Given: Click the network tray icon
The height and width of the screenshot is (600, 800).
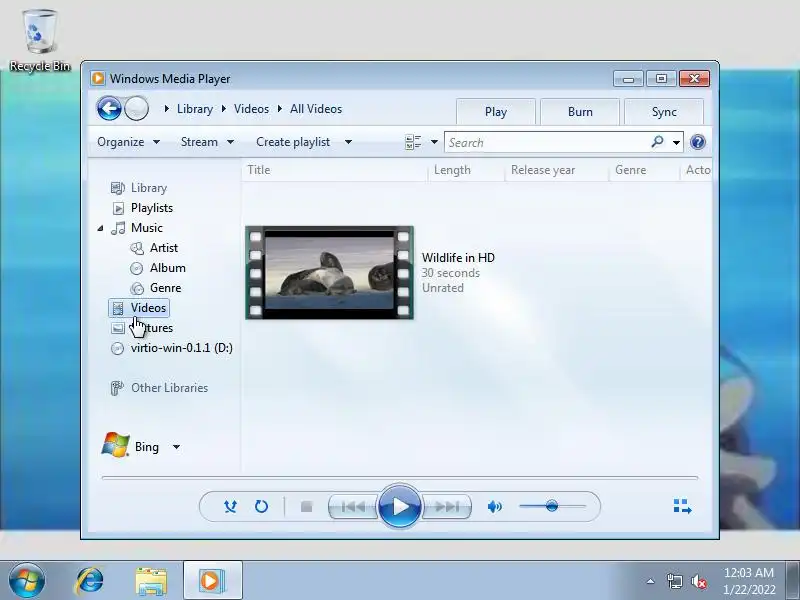Looking at the screenshot, I should (674, 581).
